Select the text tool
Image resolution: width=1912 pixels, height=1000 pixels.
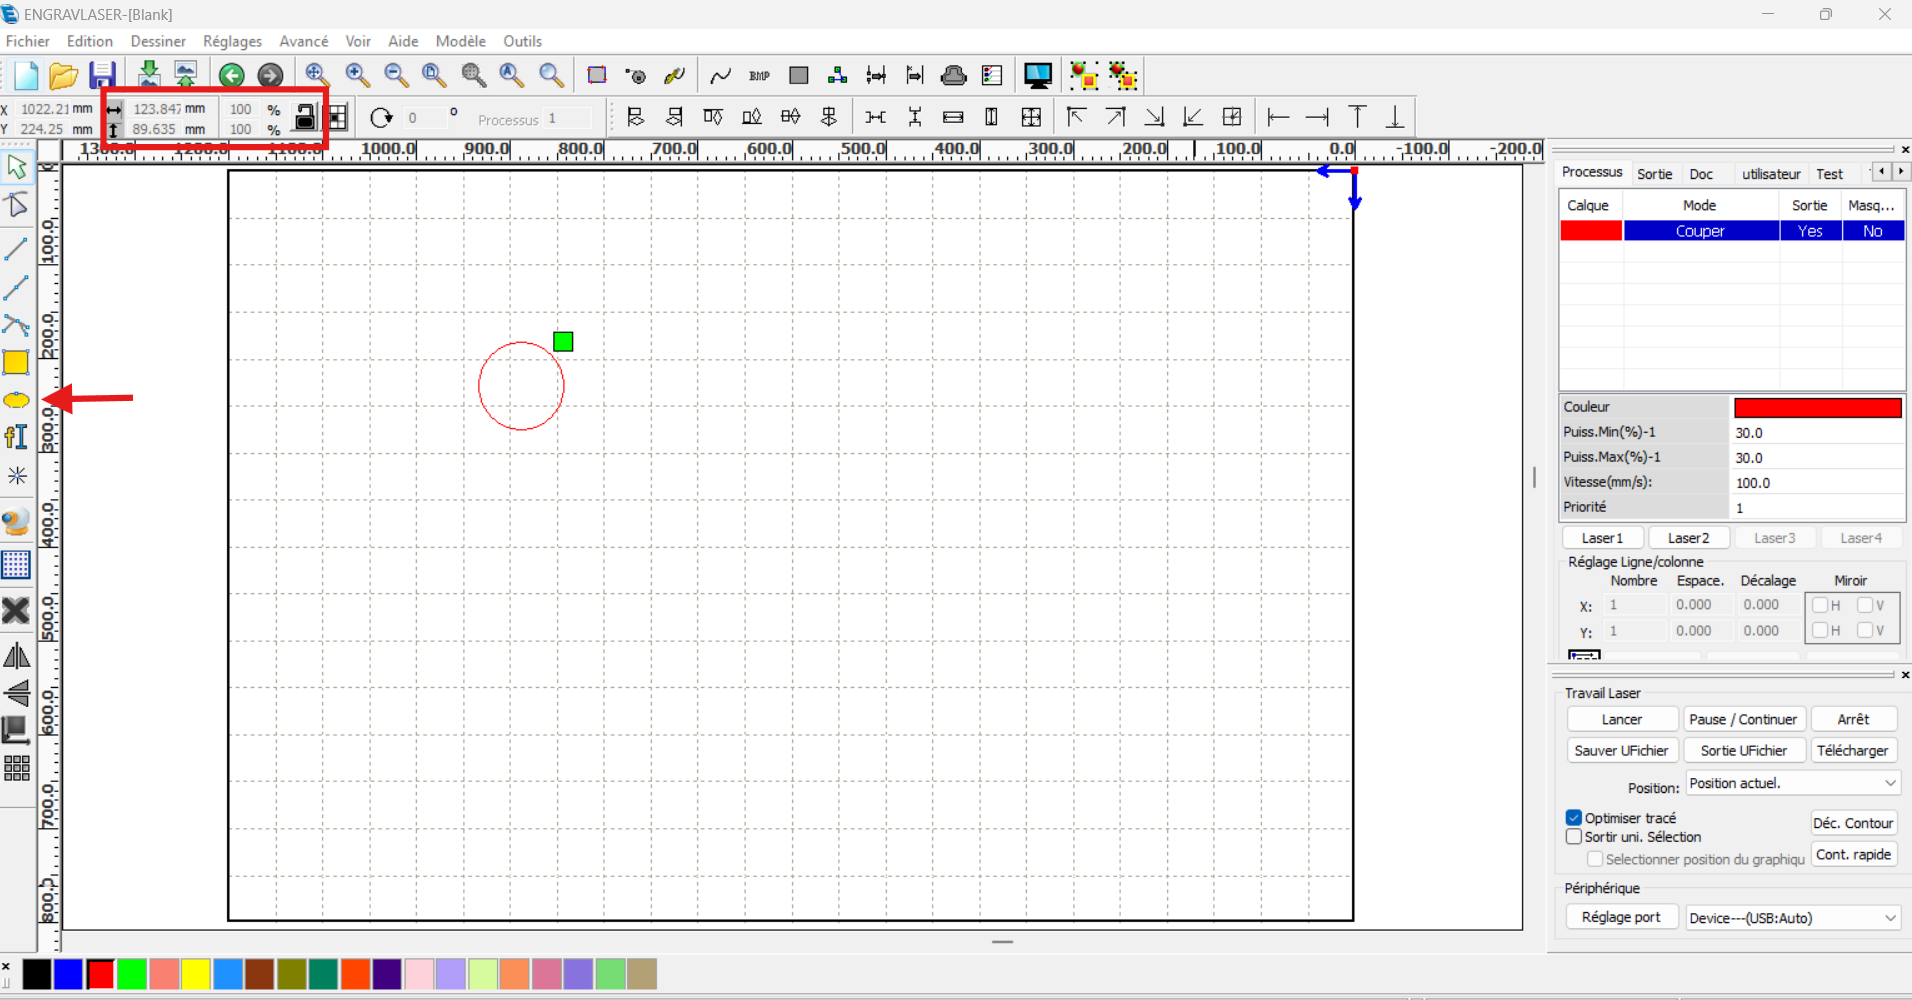(16, 437)
